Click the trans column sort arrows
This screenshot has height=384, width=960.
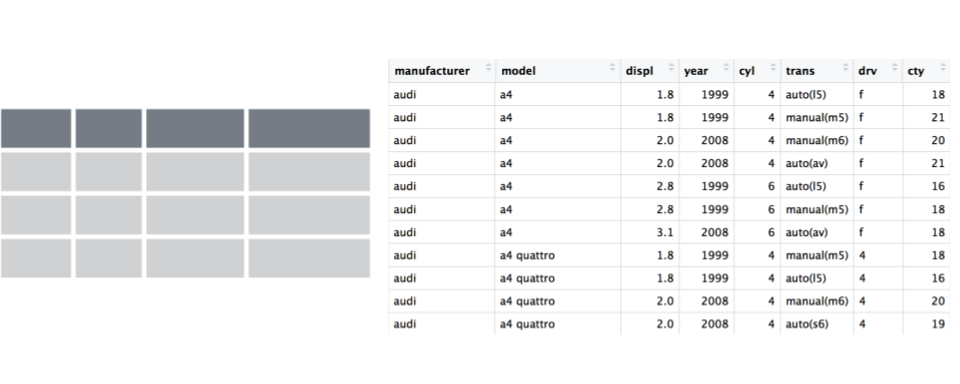[x=846, y=68]
